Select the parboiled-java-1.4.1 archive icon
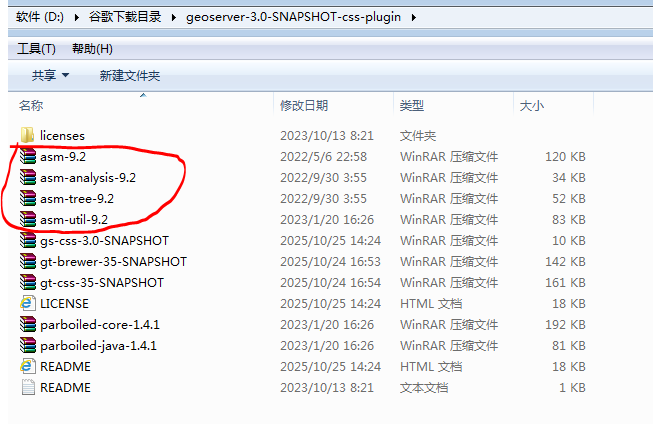 pos(27,345)
